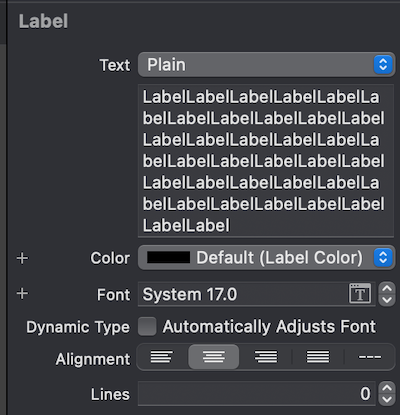Select left text alignment icon

(x=162, y=357)
